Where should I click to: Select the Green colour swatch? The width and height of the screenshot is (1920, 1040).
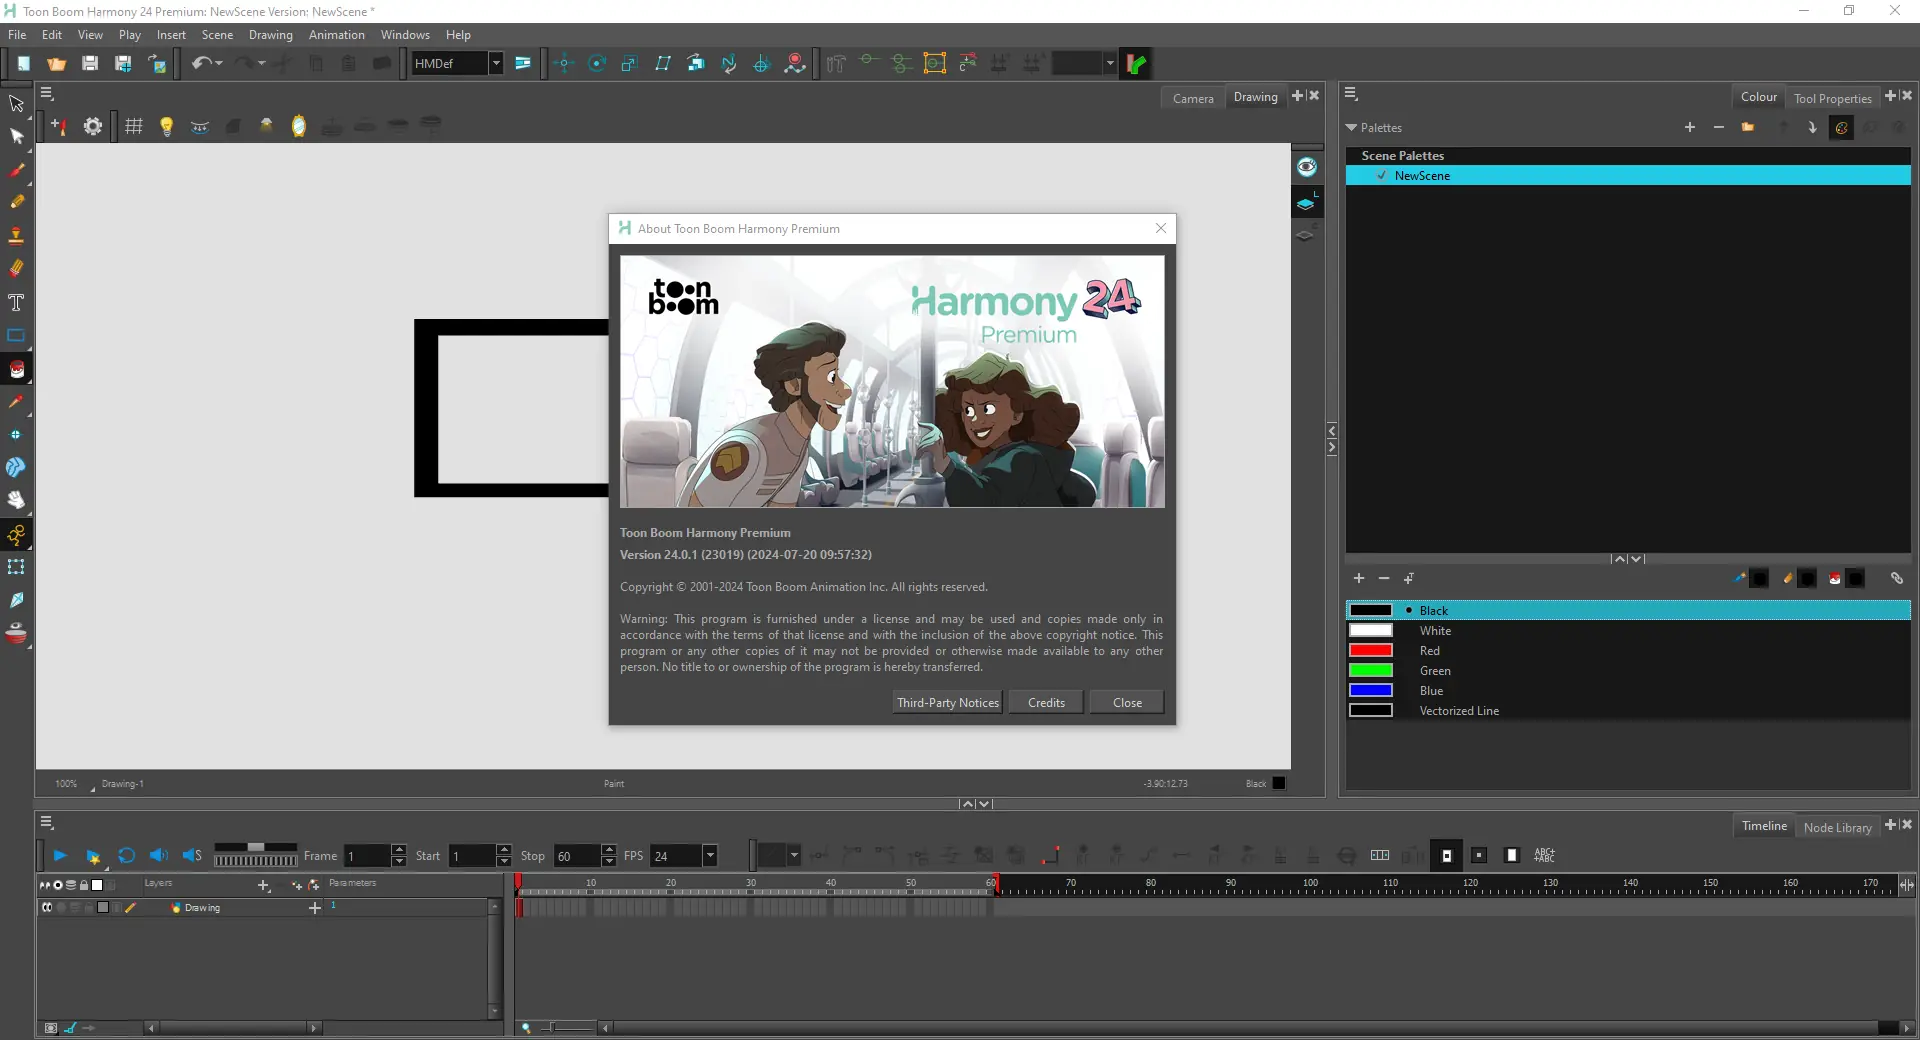tap(1371, 671)
